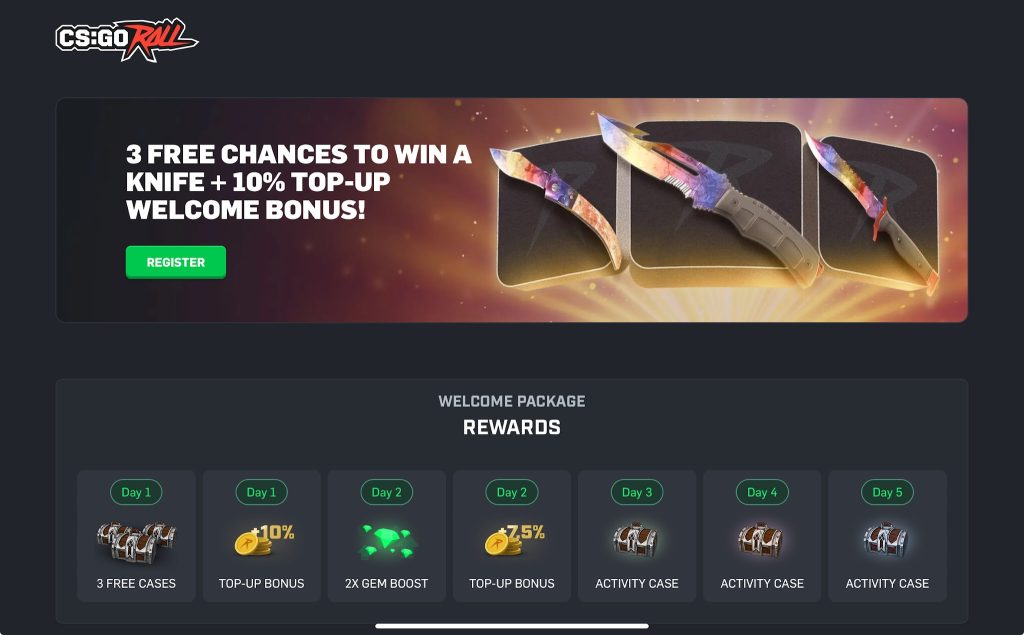1024x635 pixels.
Task: Click the +10% gold coins icon
Action: (264, 540)
